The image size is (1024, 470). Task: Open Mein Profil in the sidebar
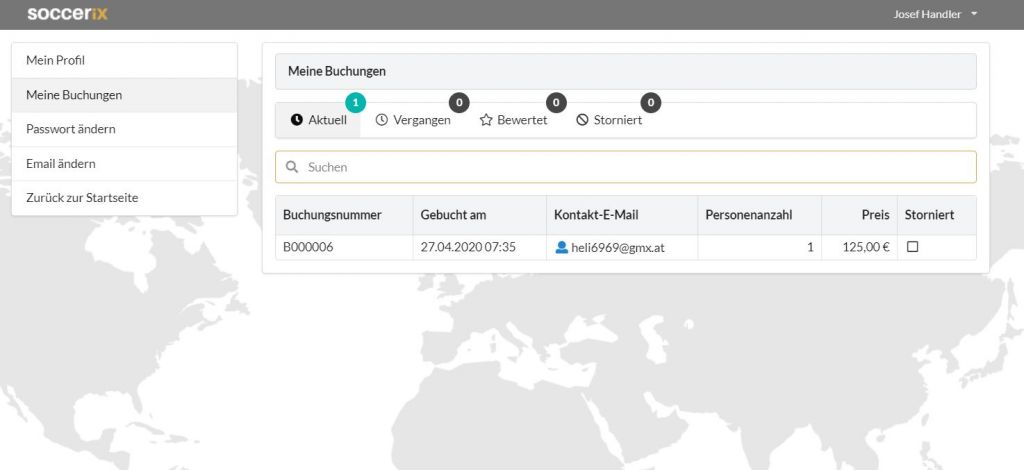pos(124,61)
